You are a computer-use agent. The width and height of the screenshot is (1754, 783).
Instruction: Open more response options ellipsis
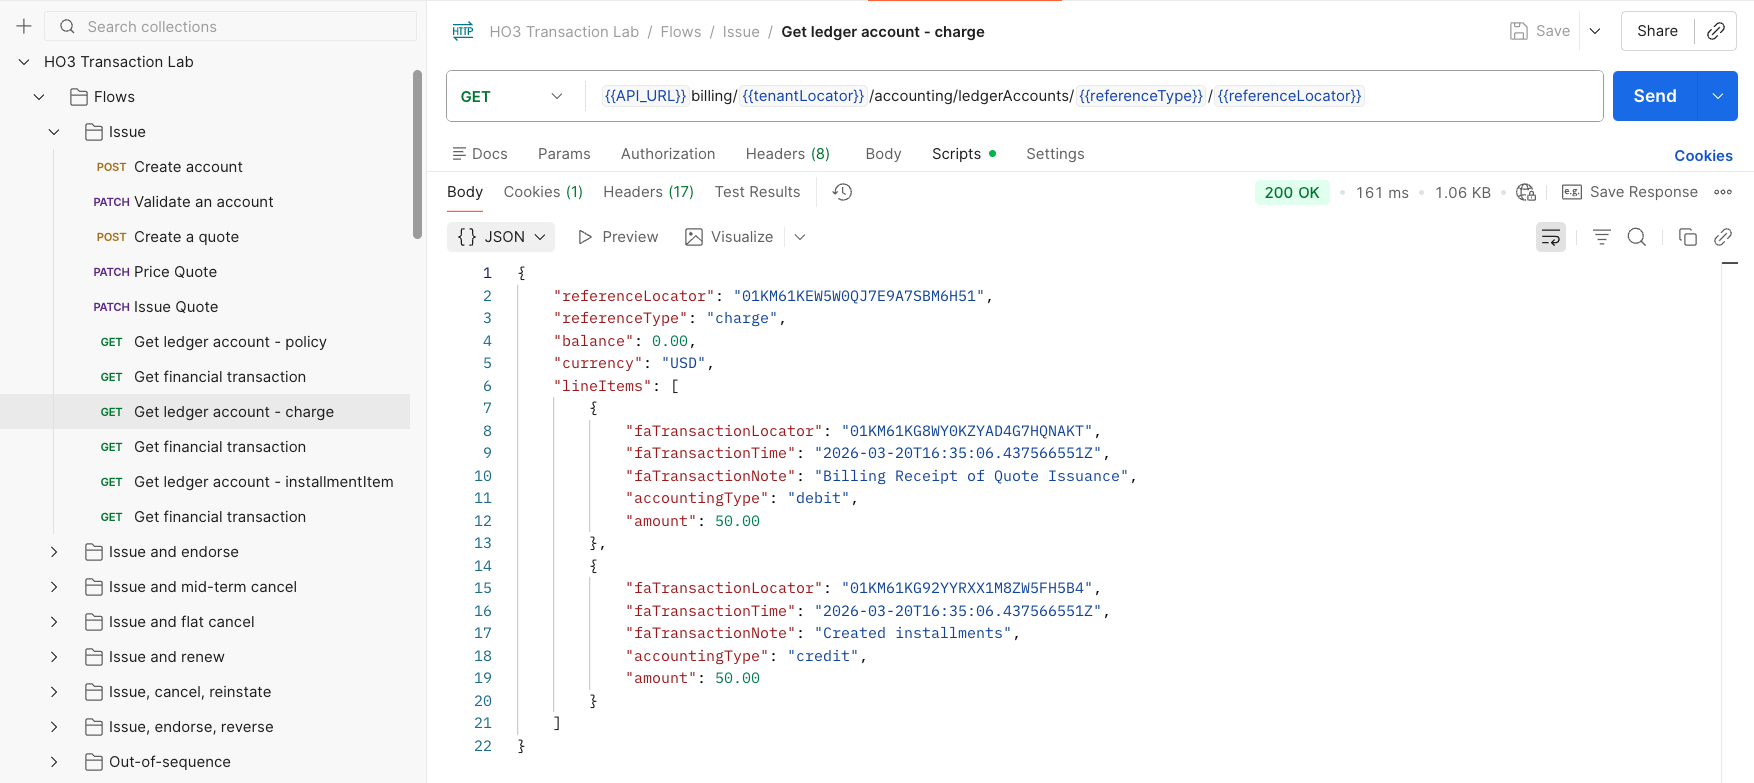(x=1723, y=192)
